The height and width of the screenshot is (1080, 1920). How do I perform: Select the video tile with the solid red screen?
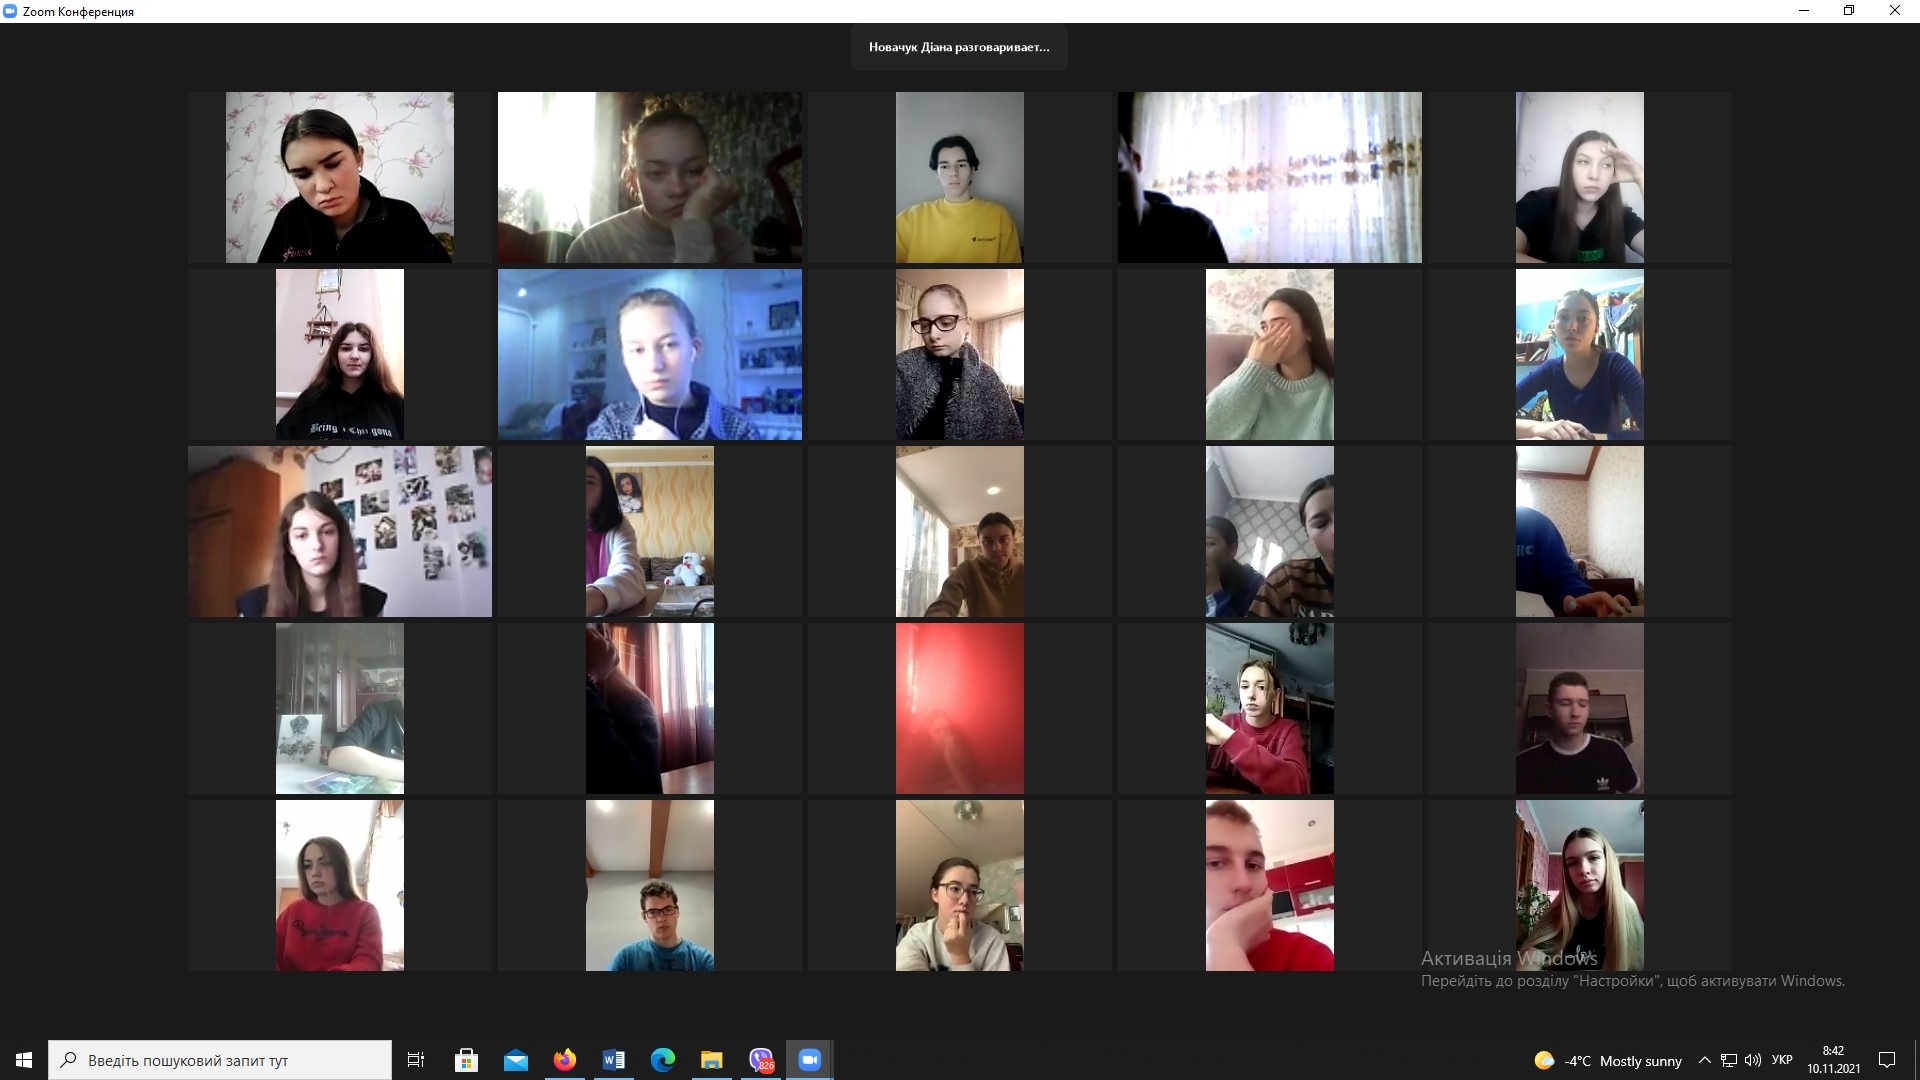click(x=959, y=708)
